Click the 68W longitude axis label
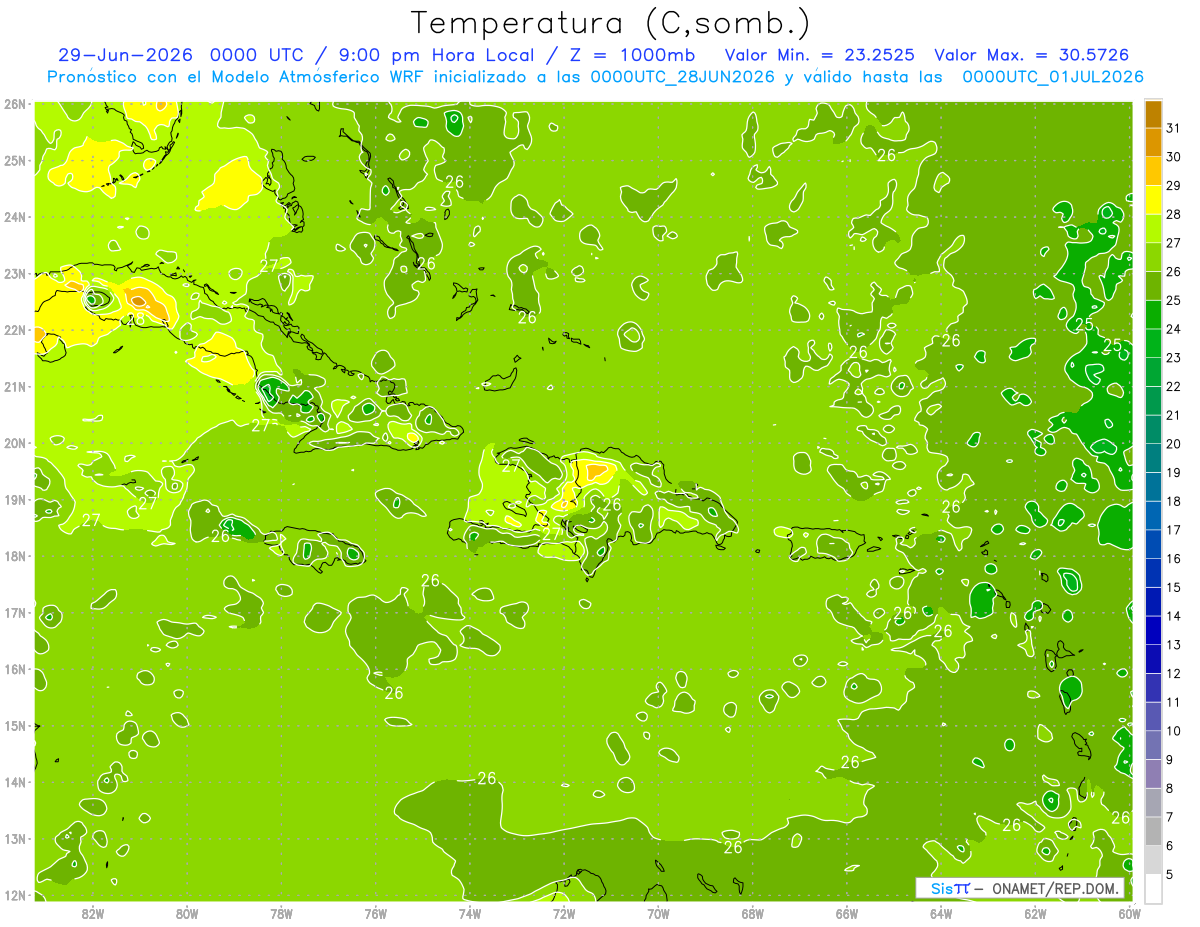The width and height of the screenshot is (1200, 927). pos(753,912)
